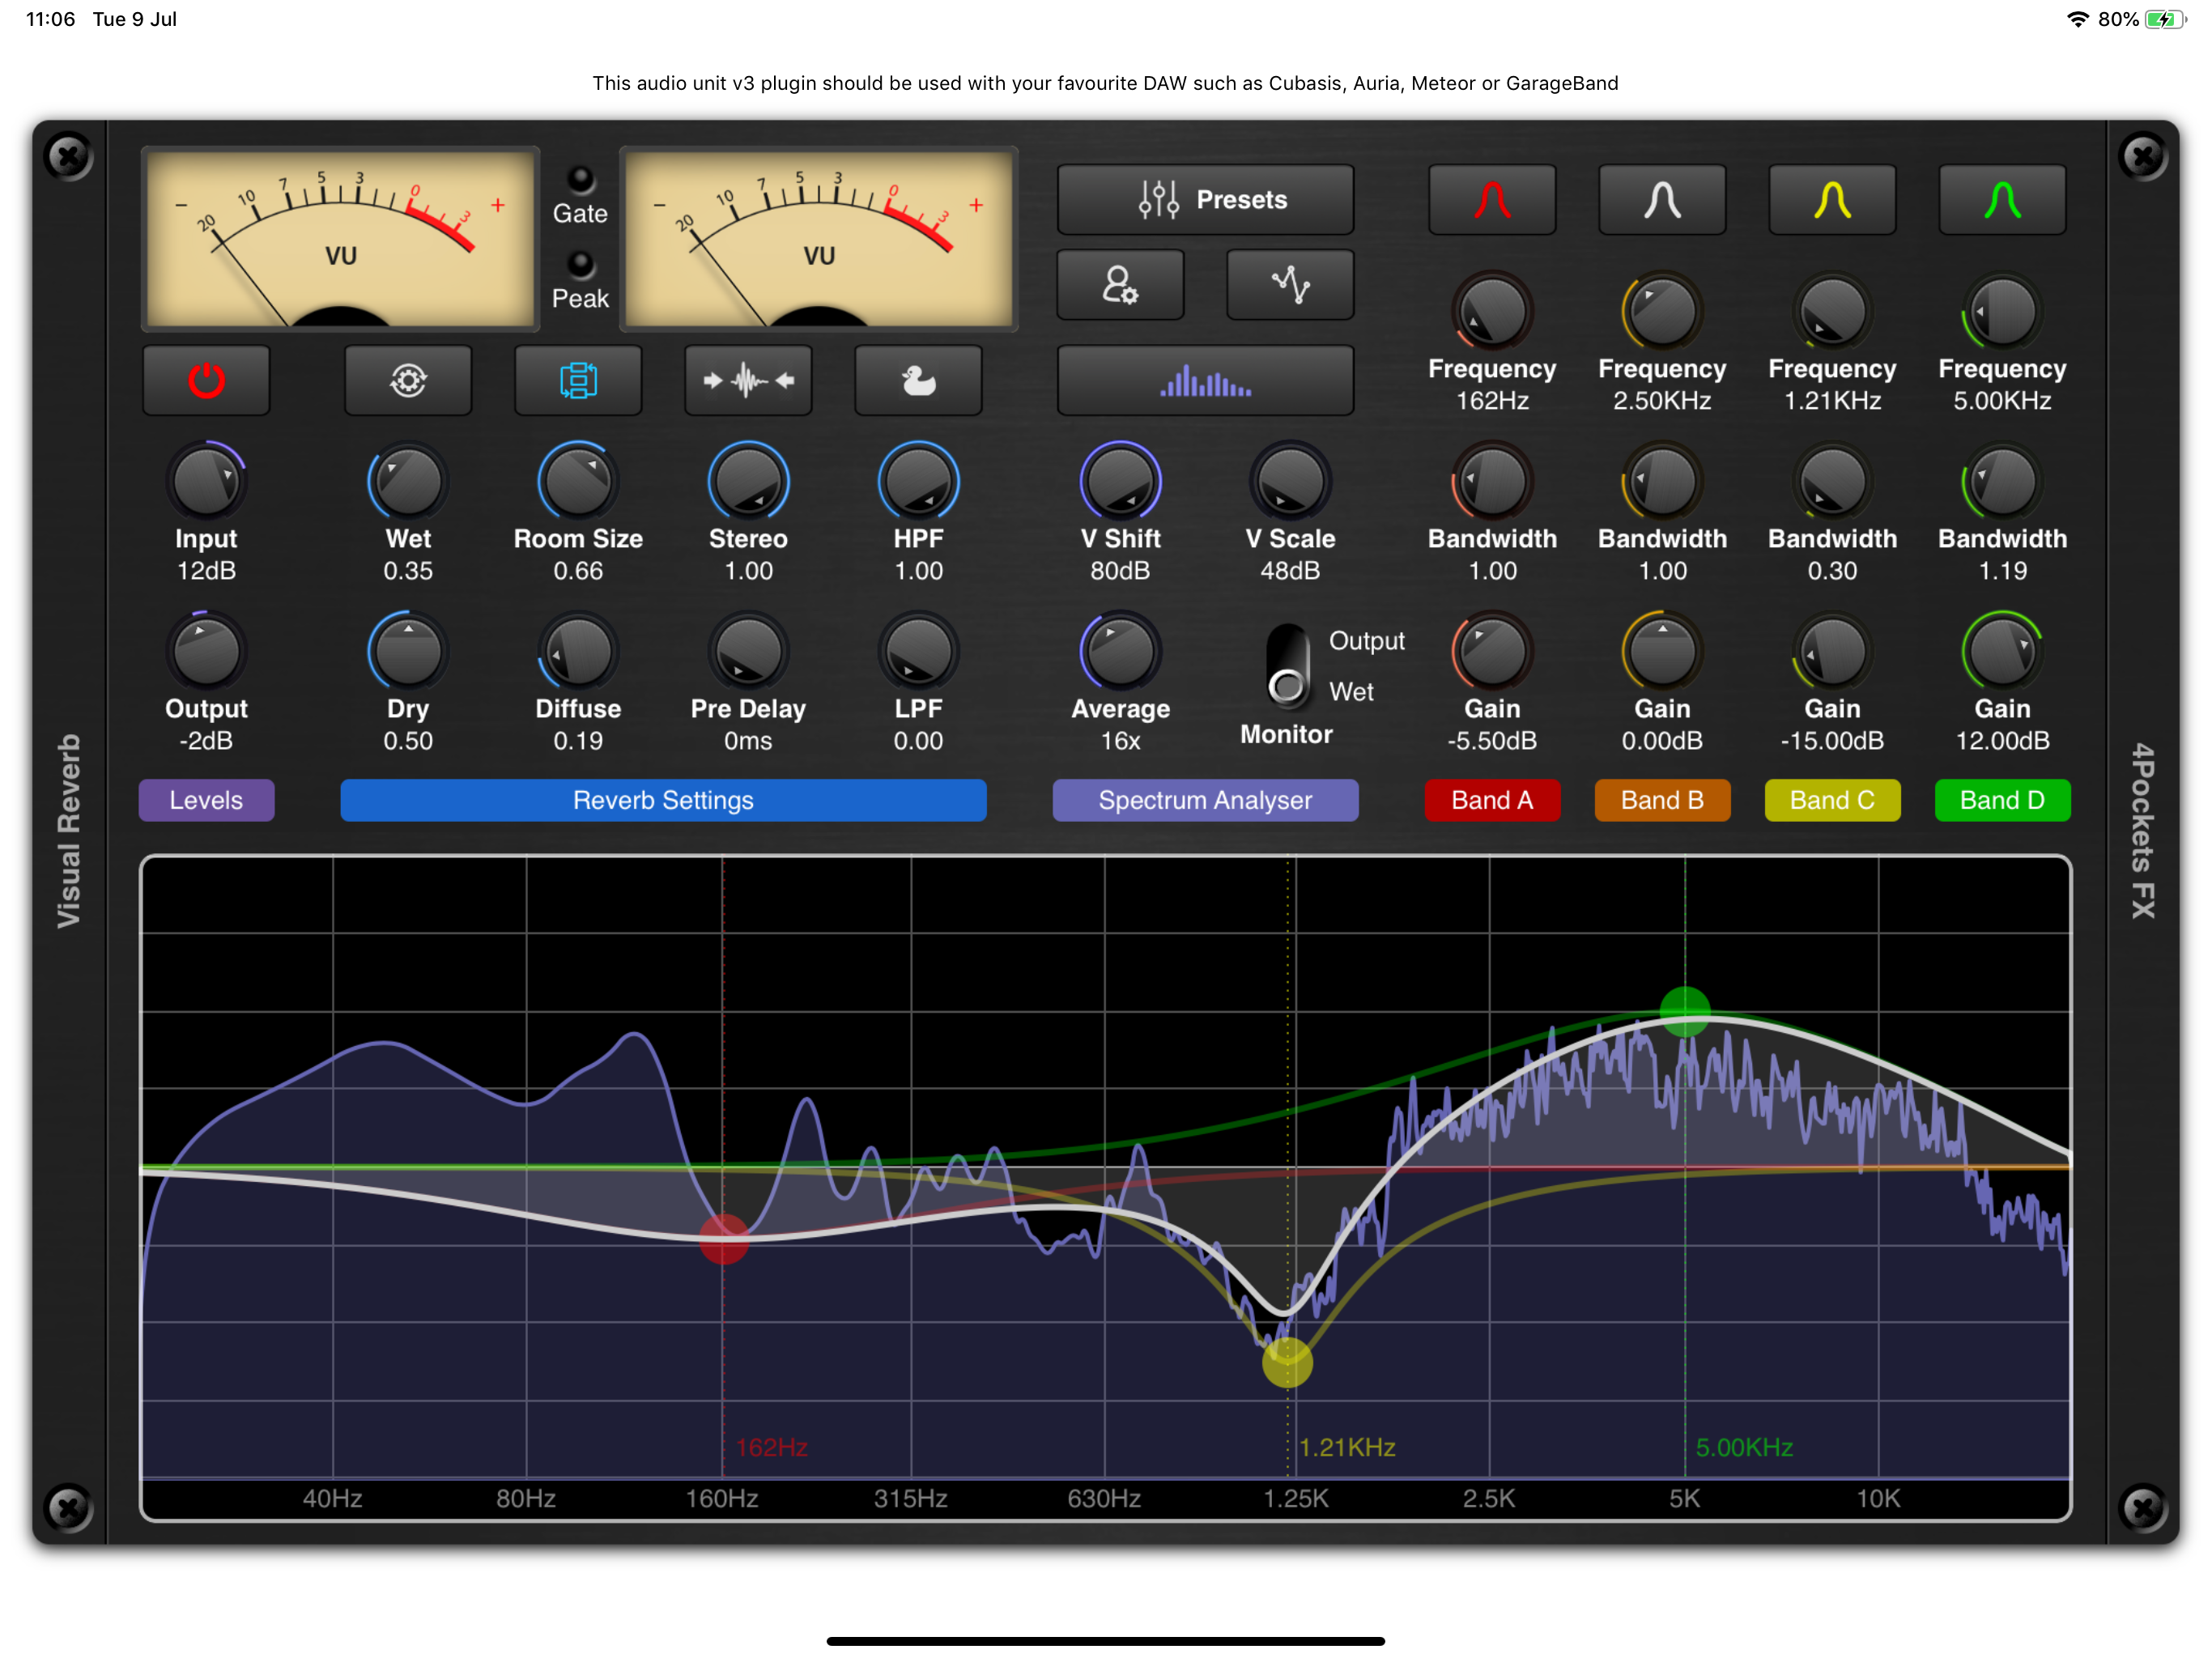Viewport: 2212px width, 1658px height.
Task: Click the yellow 1.21KHz EQ node
Action: click(x=1287, y=1362)
